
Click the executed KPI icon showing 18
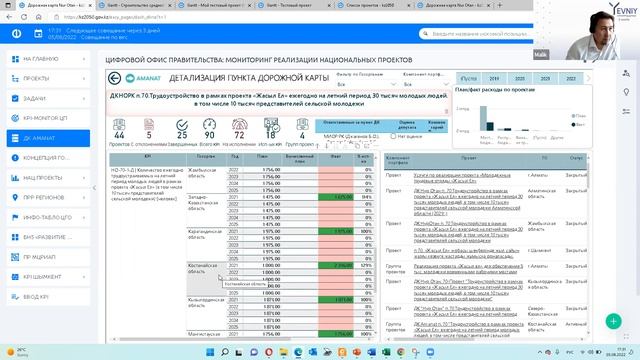[x=271, y=124]
